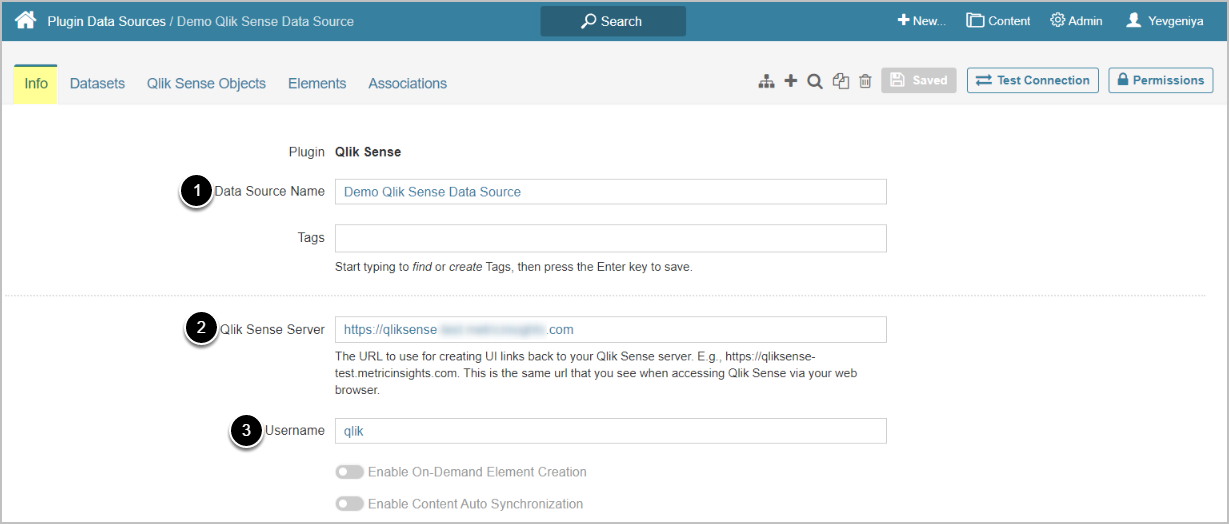Viewport: 1229px width, 524px height.
Task: Open the Permissions button
Action: 1160,81
